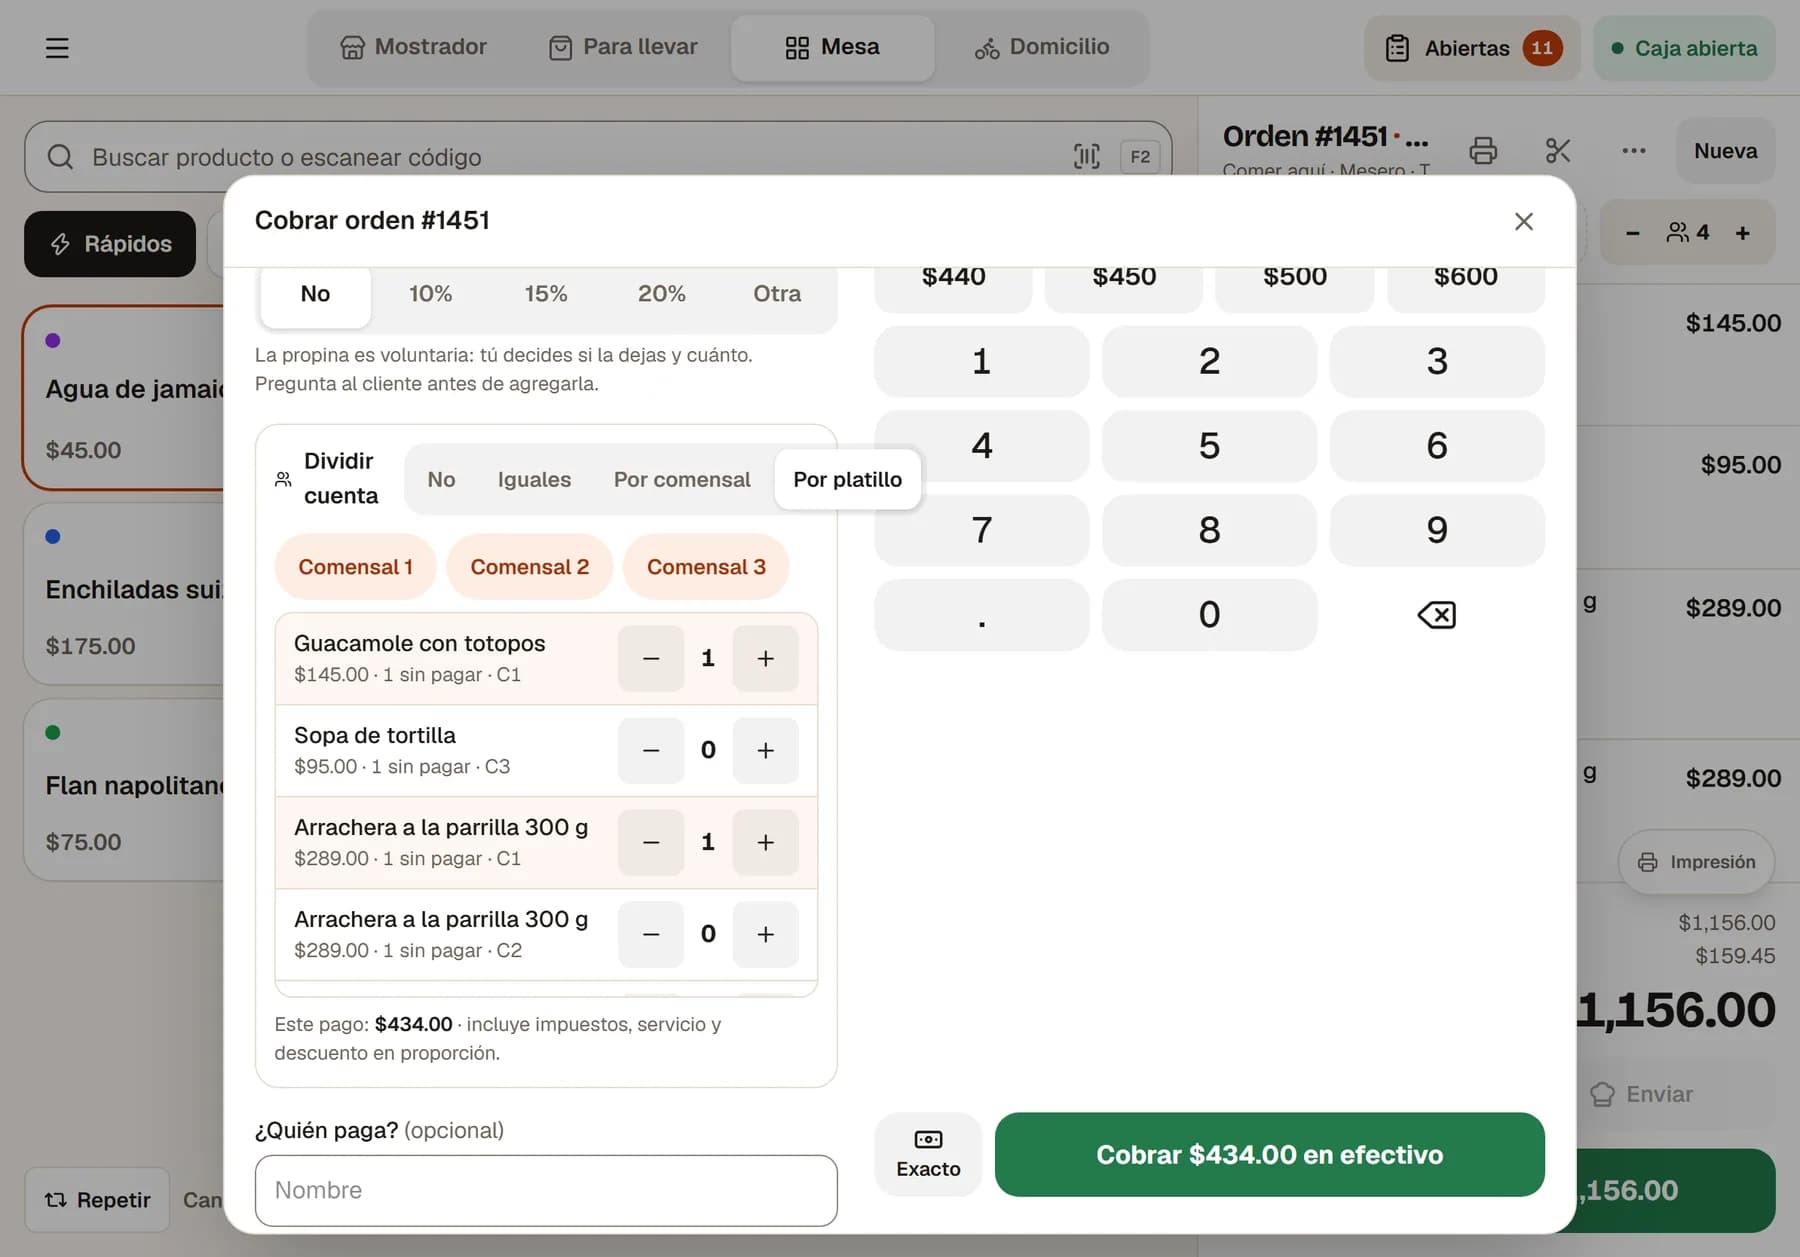Screen dimensions: 1800x1257
Task: Select Otra tip option
Action: pos(777,294)
